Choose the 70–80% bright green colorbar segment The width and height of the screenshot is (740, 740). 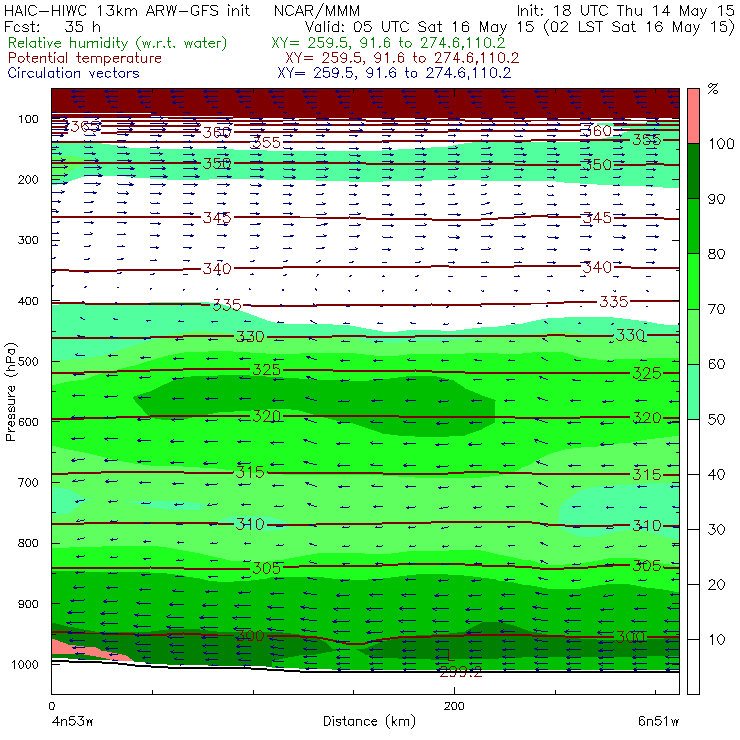tap(693, 281)
